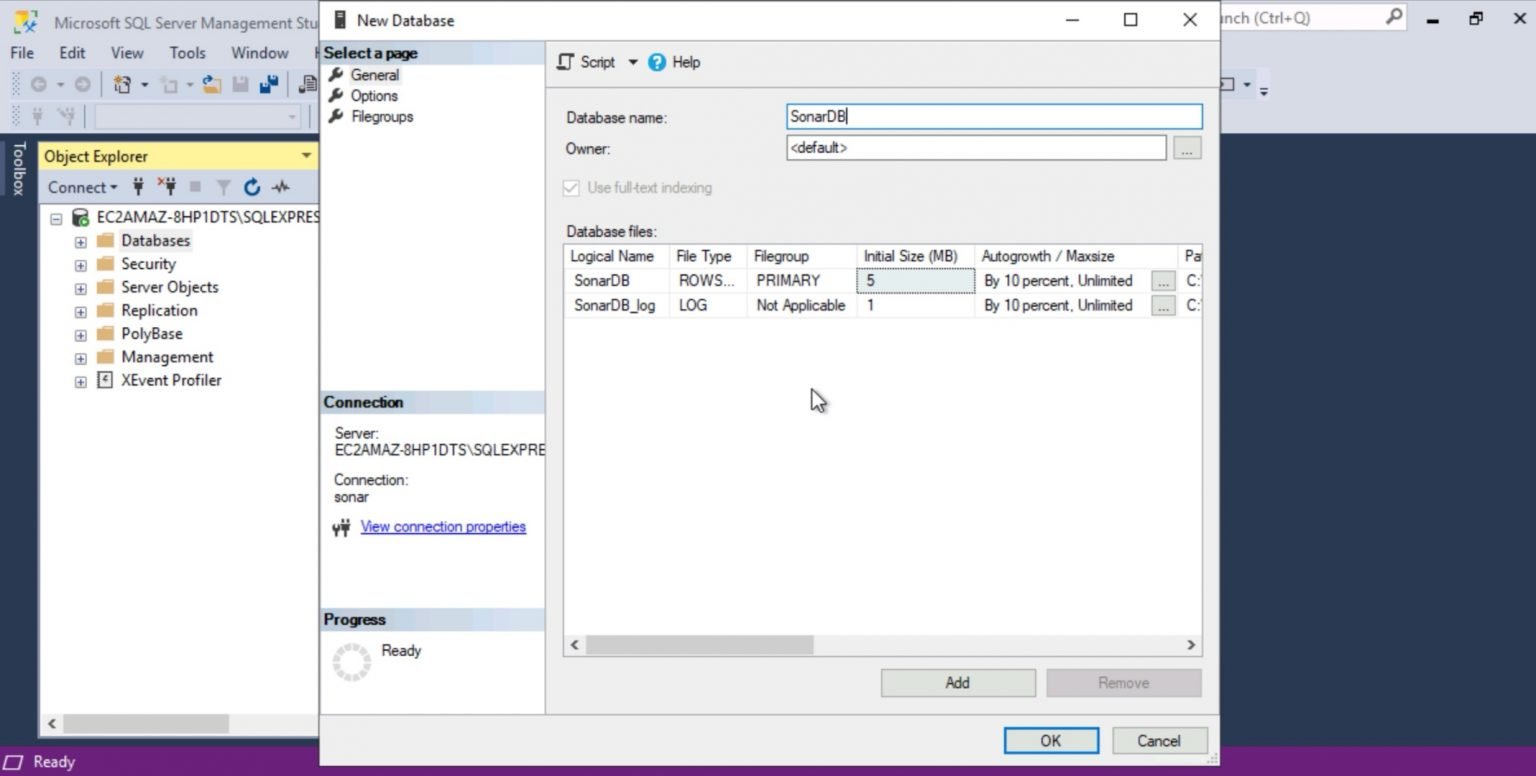Open the Tools menu
The width and height of the screenshot is (1536, 776).
click(187, 52)
